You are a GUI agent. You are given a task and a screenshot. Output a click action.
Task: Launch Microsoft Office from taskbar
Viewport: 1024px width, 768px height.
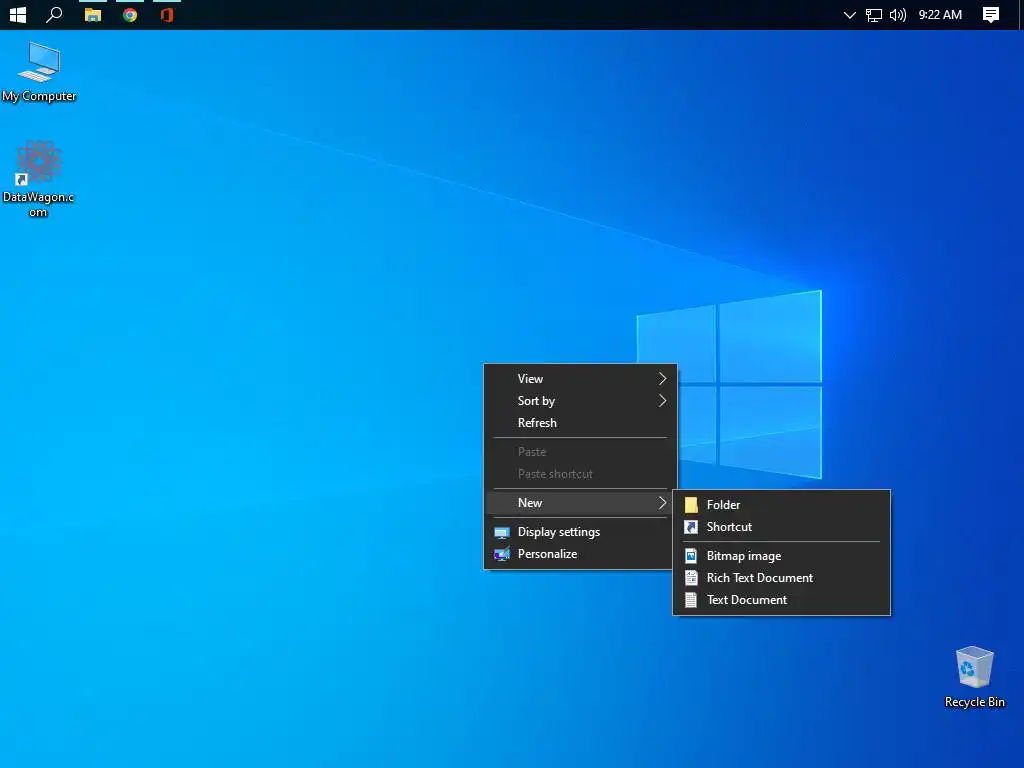pos(167,14)
